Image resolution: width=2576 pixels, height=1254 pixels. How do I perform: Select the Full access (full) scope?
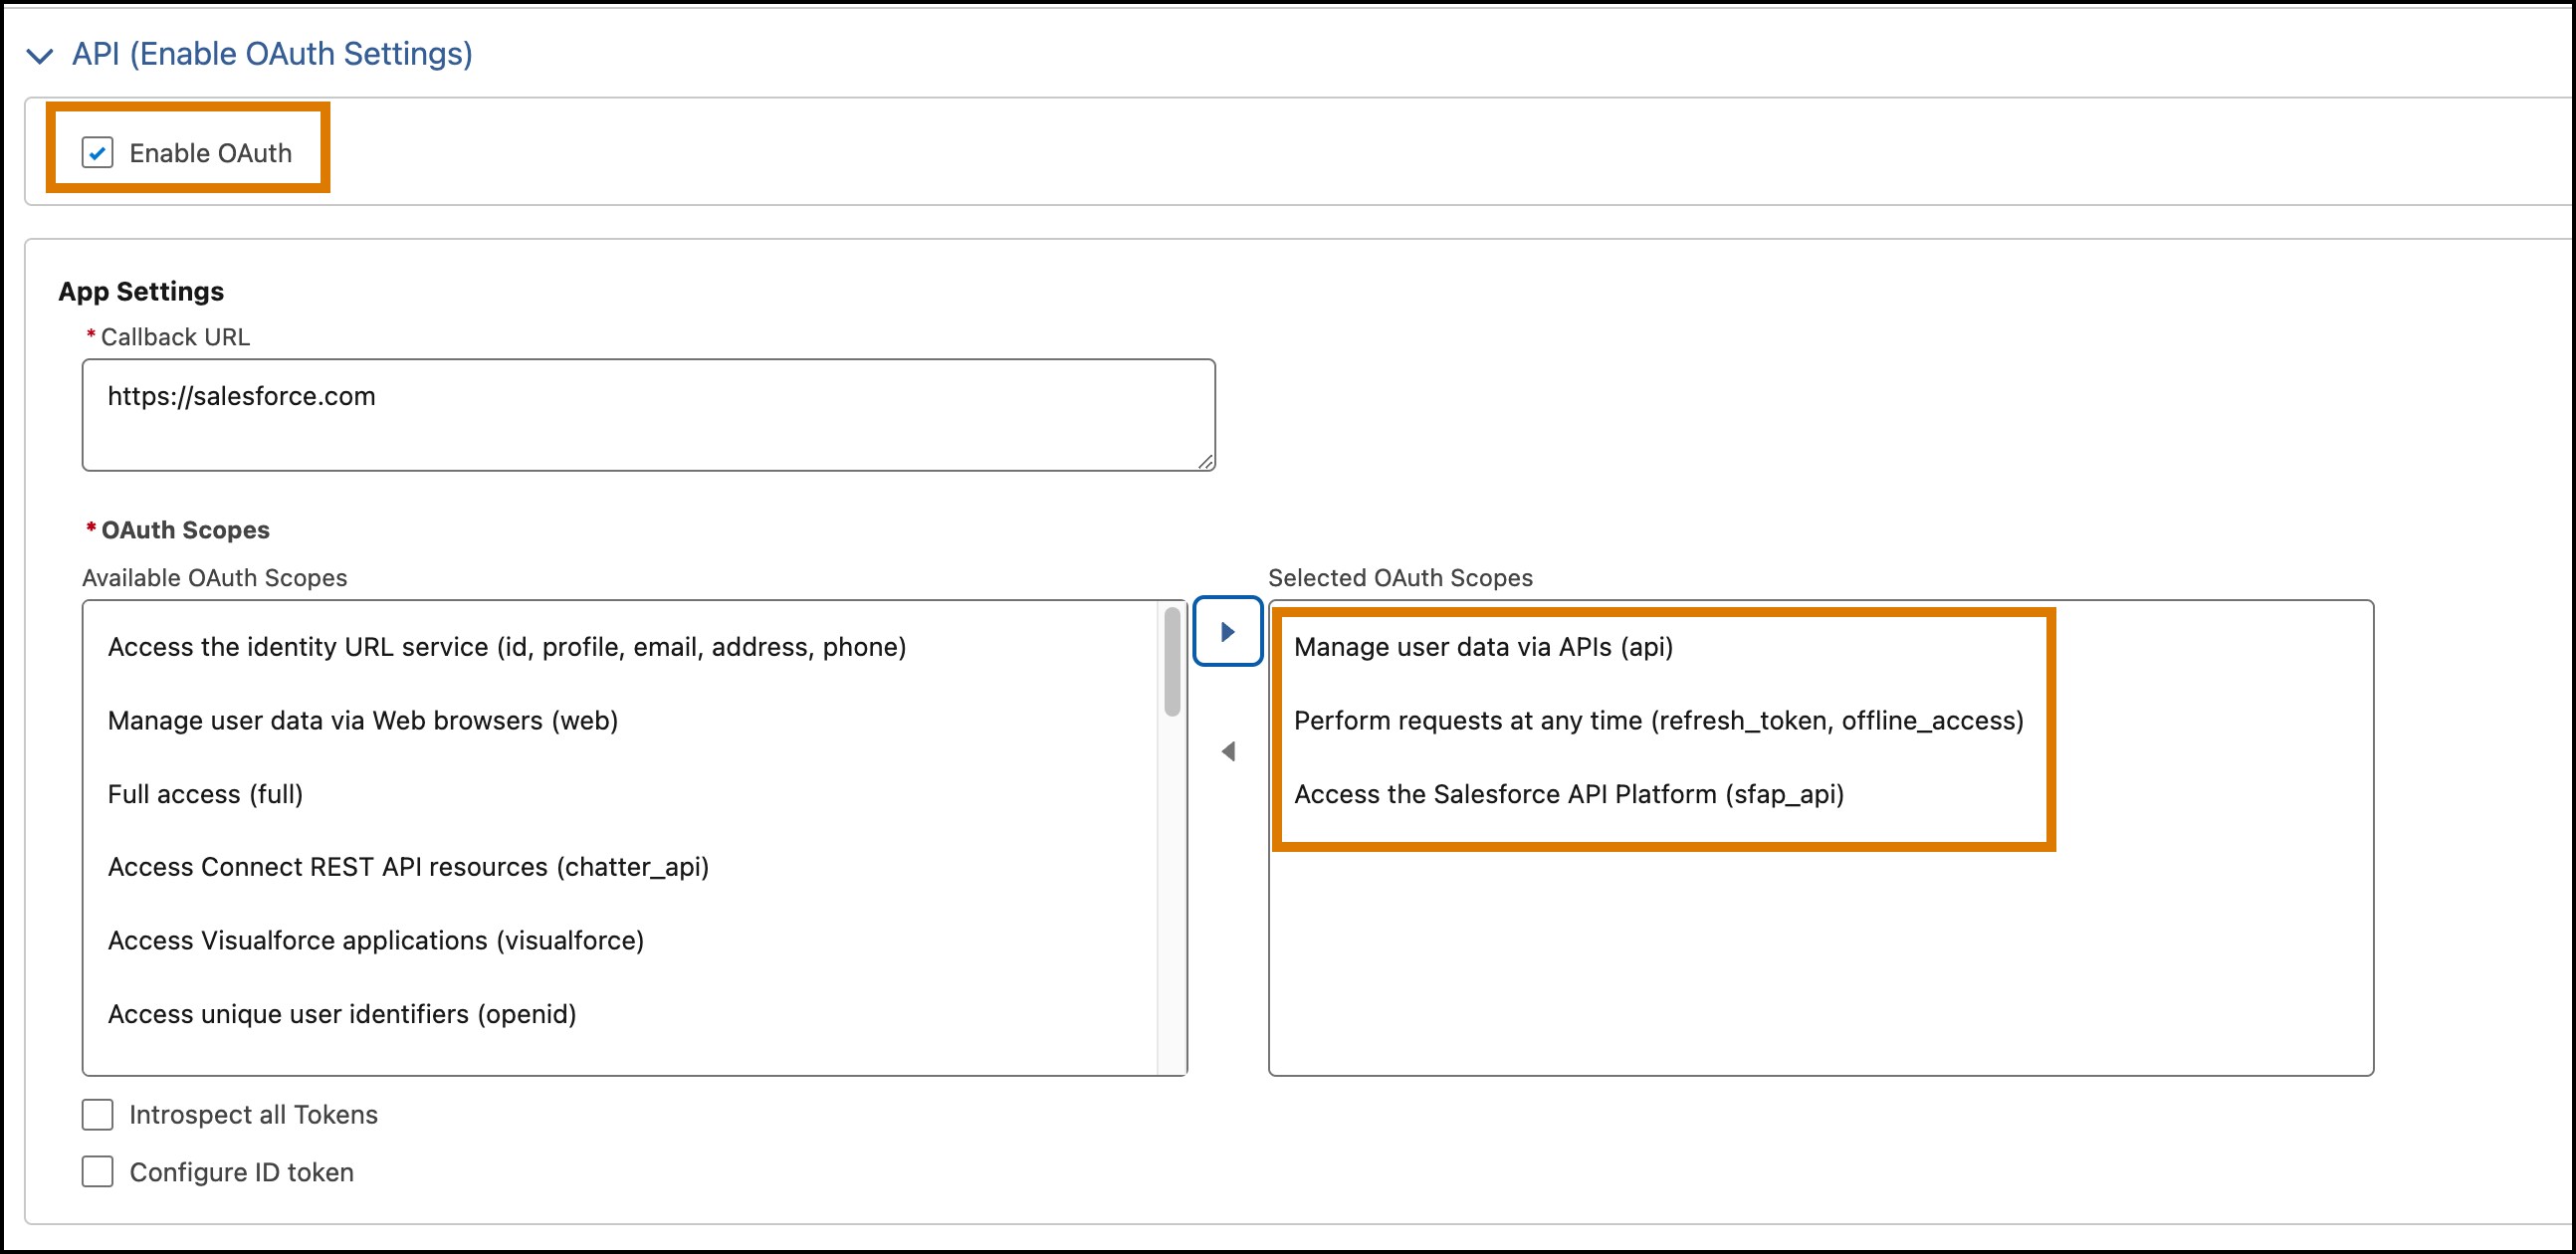[206, 793]
